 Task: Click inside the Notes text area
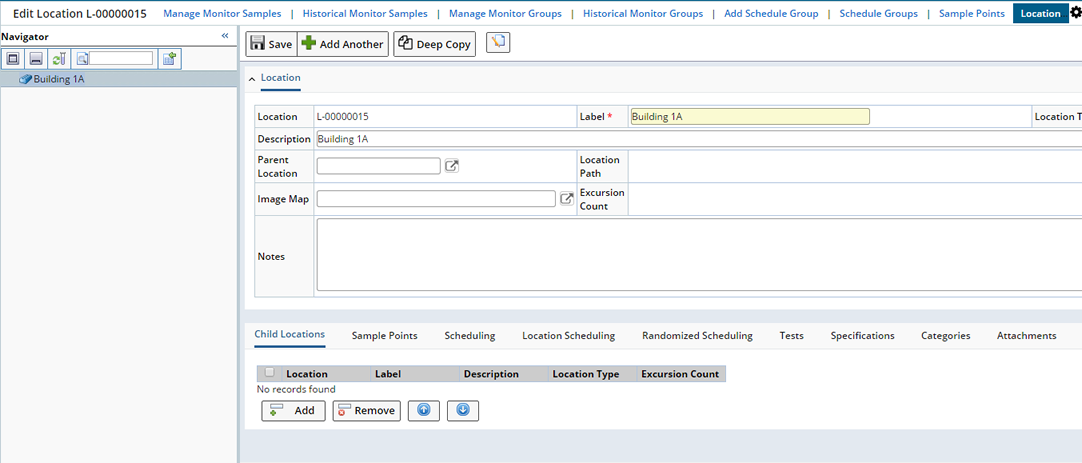698,255
